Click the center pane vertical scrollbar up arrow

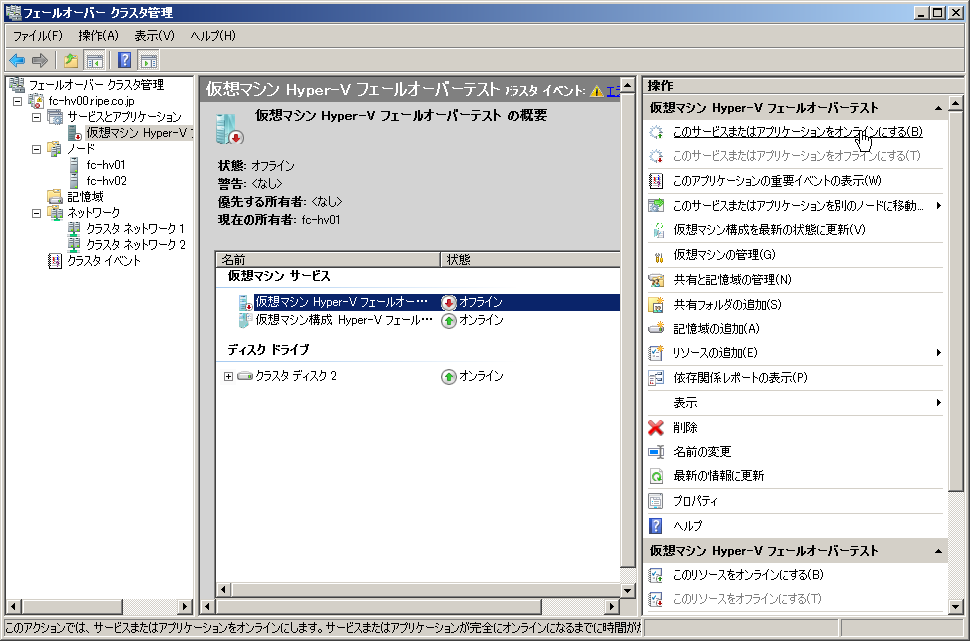click(x=627, y=85)
